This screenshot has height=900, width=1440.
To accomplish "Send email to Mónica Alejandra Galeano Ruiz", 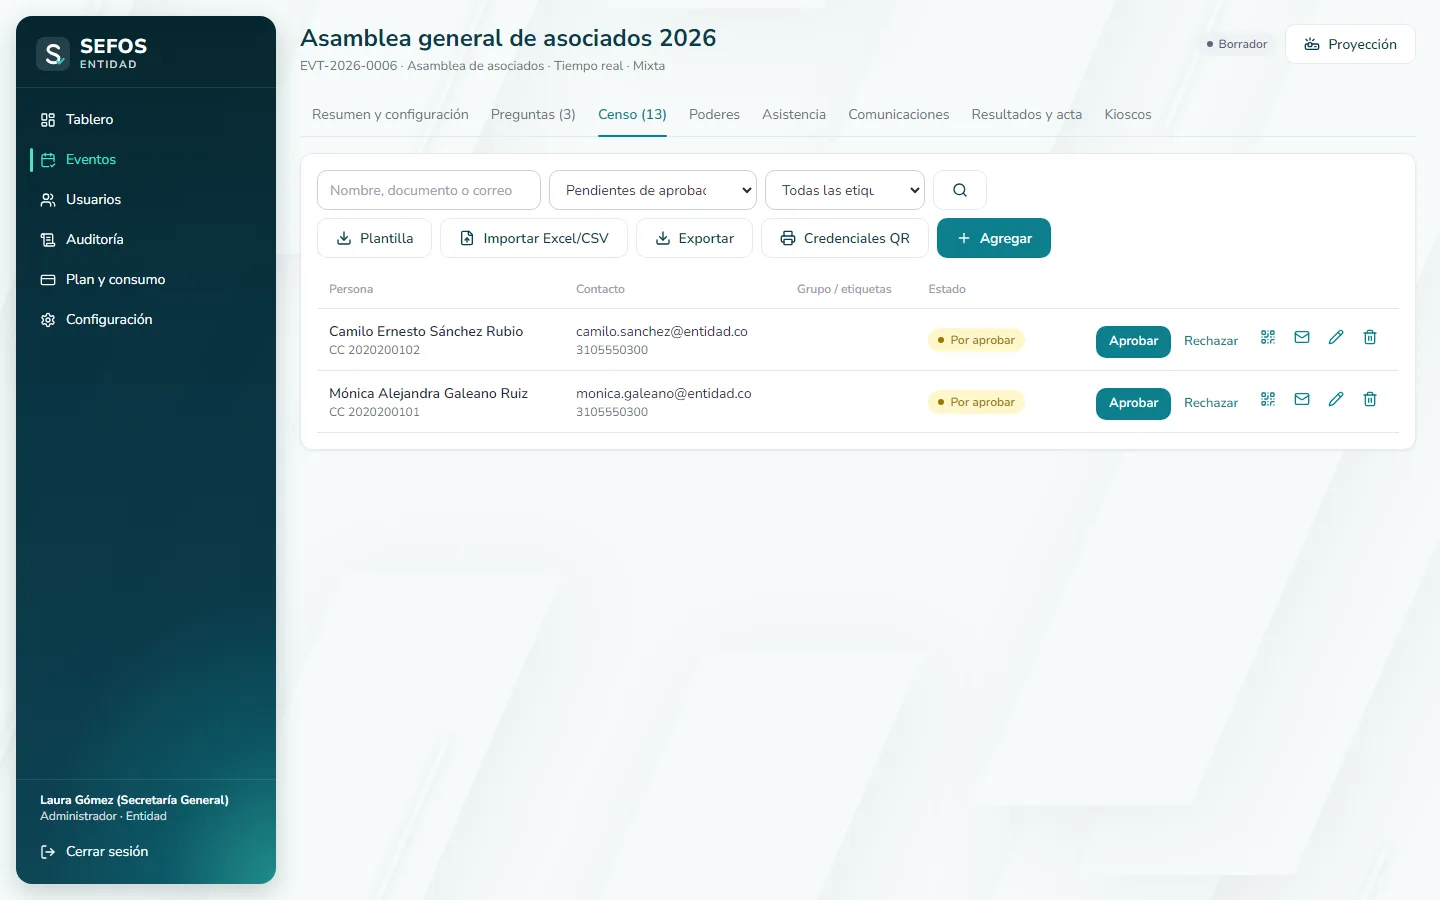I will (x=1302, y=400).
